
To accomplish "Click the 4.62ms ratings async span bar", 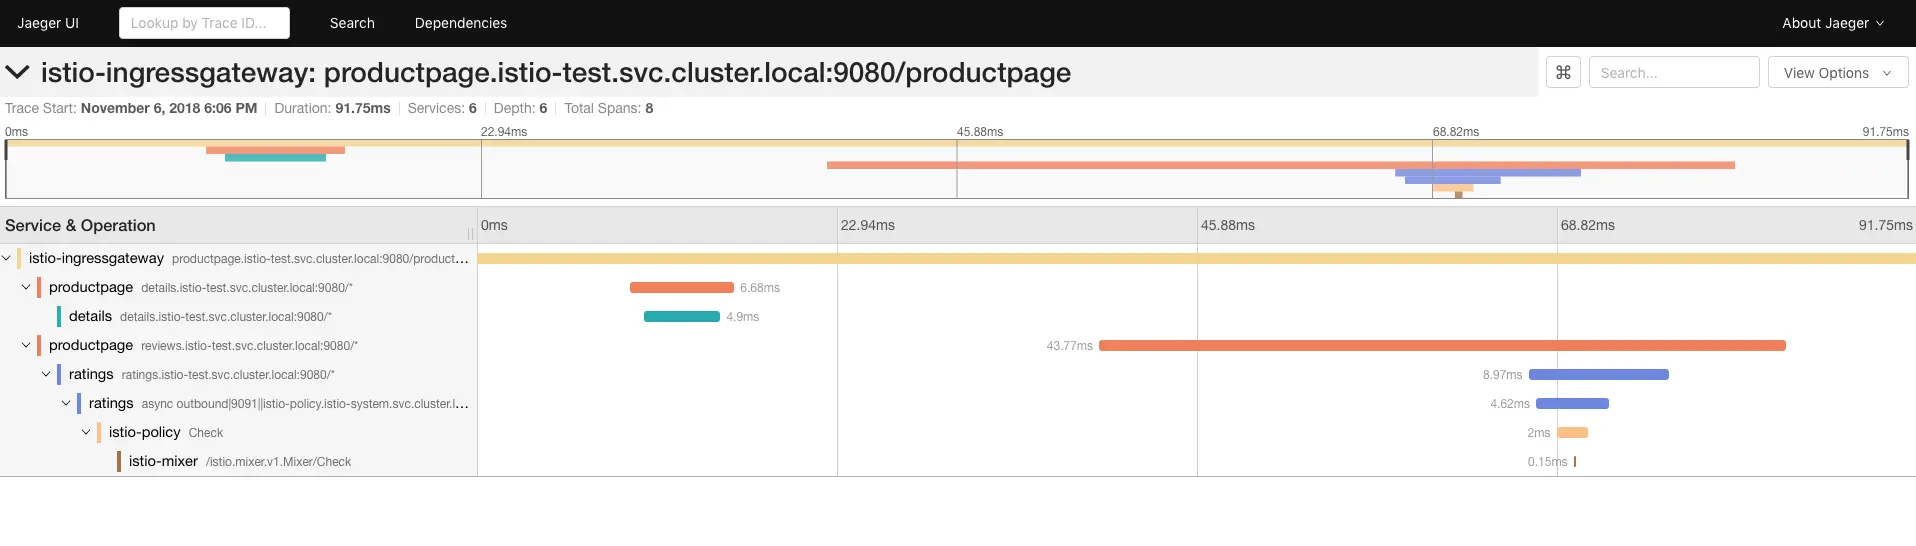I will pyautogui.click(x=1572, y=403).
